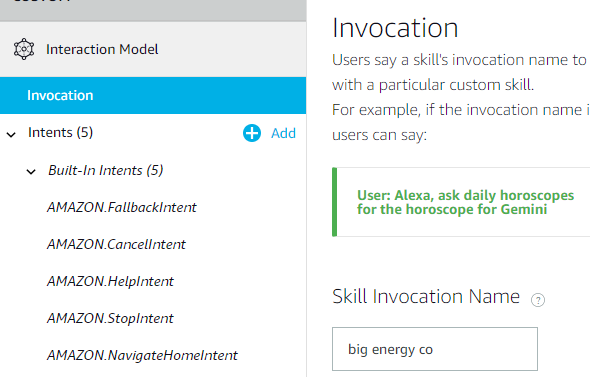The height and width of the screenshot is (377, 590).
Task: Click the Interaction Model atom icon
Action: click(x=24, y=49)
